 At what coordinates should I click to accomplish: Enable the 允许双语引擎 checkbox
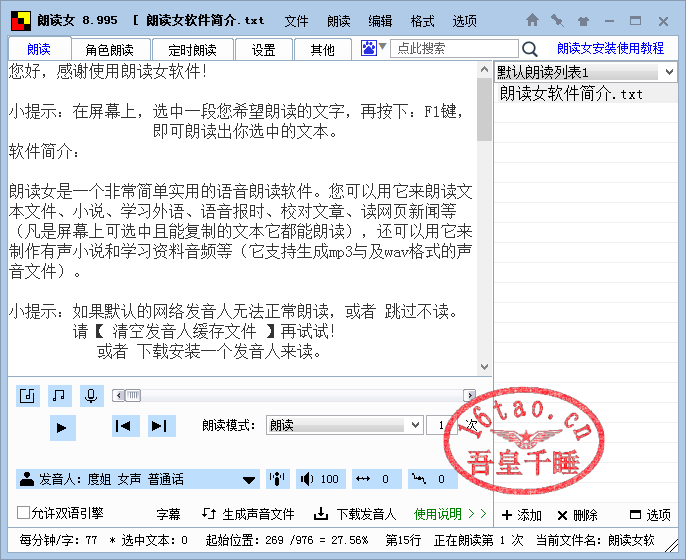coord(23,512)
